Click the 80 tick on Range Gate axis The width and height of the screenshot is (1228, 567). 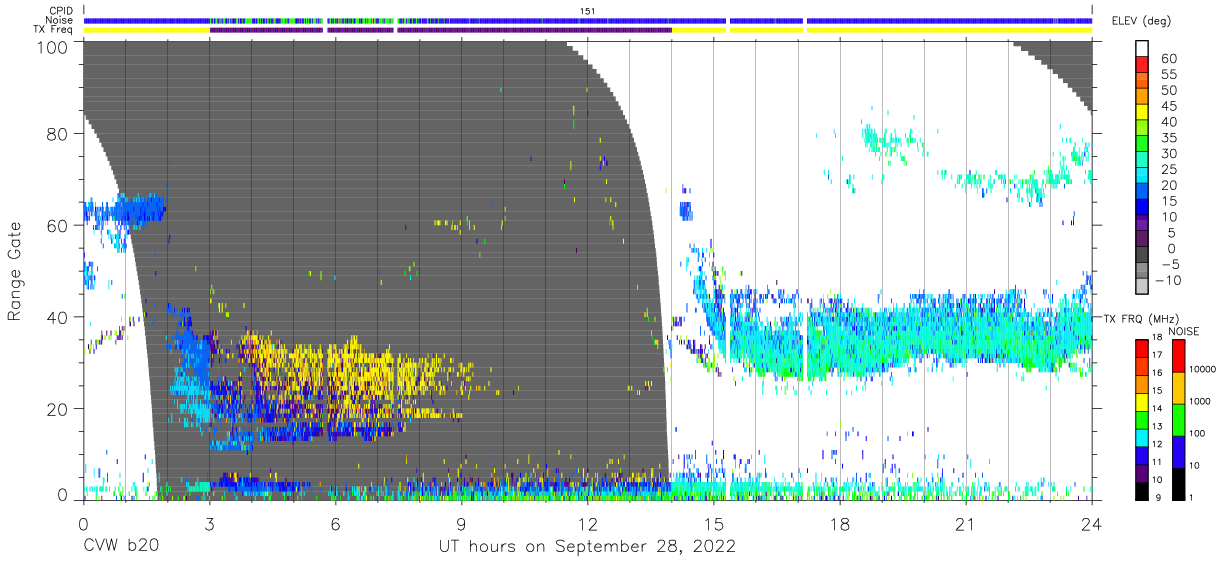tap(57, 134)
